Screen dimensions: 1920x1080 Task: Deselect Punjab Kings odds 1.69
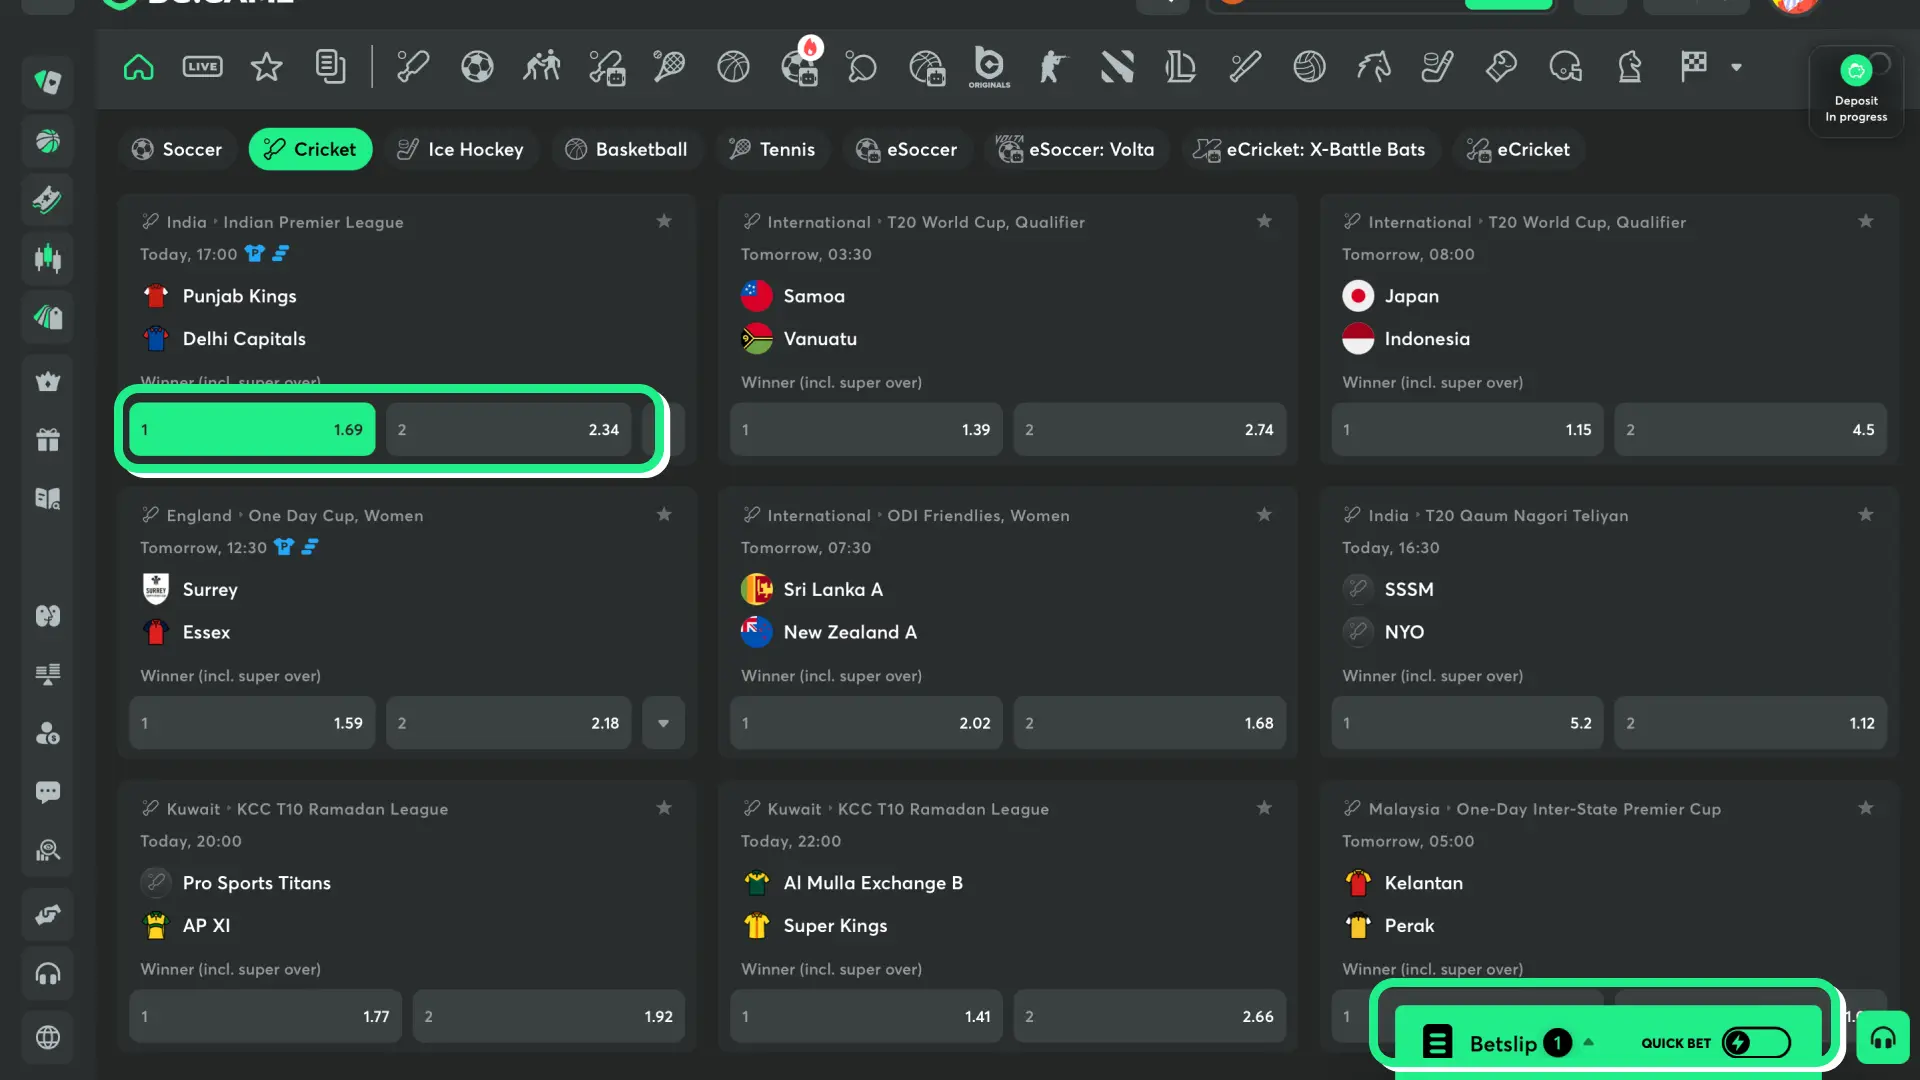click(x=252, y=430)
